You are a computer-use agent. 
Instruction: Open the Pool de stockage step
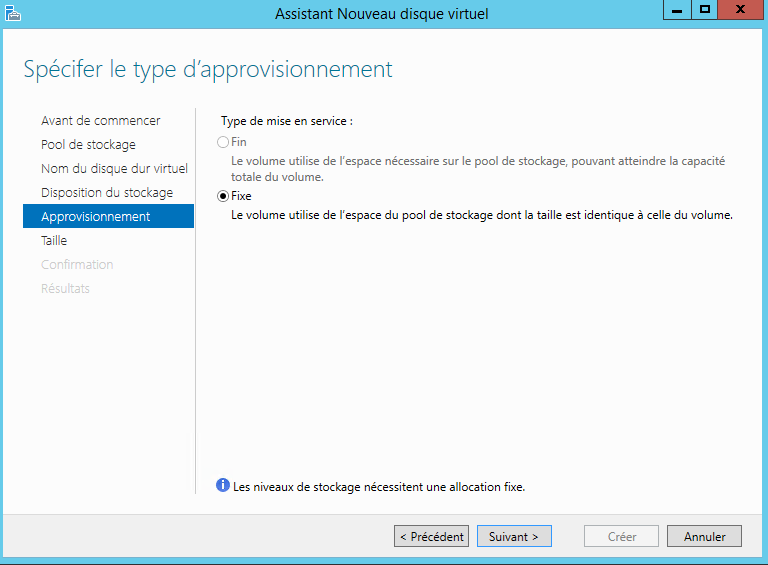click(x=89, y=144)
